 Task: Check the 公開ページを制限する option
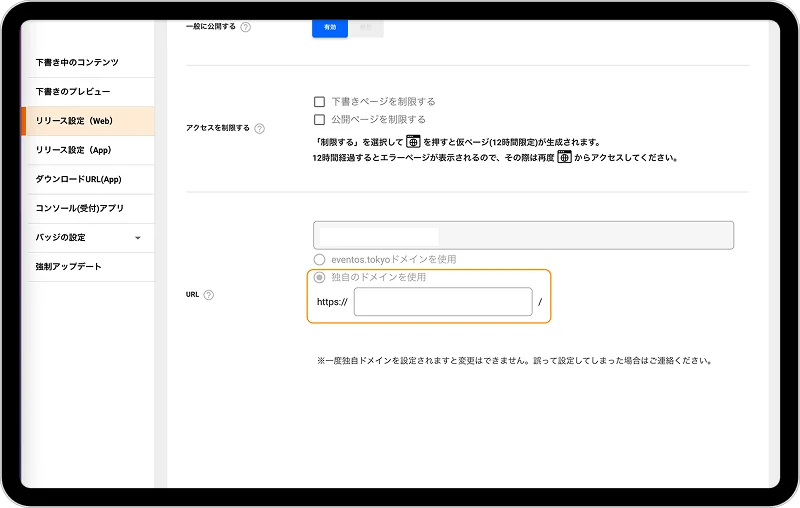point(320,119)
